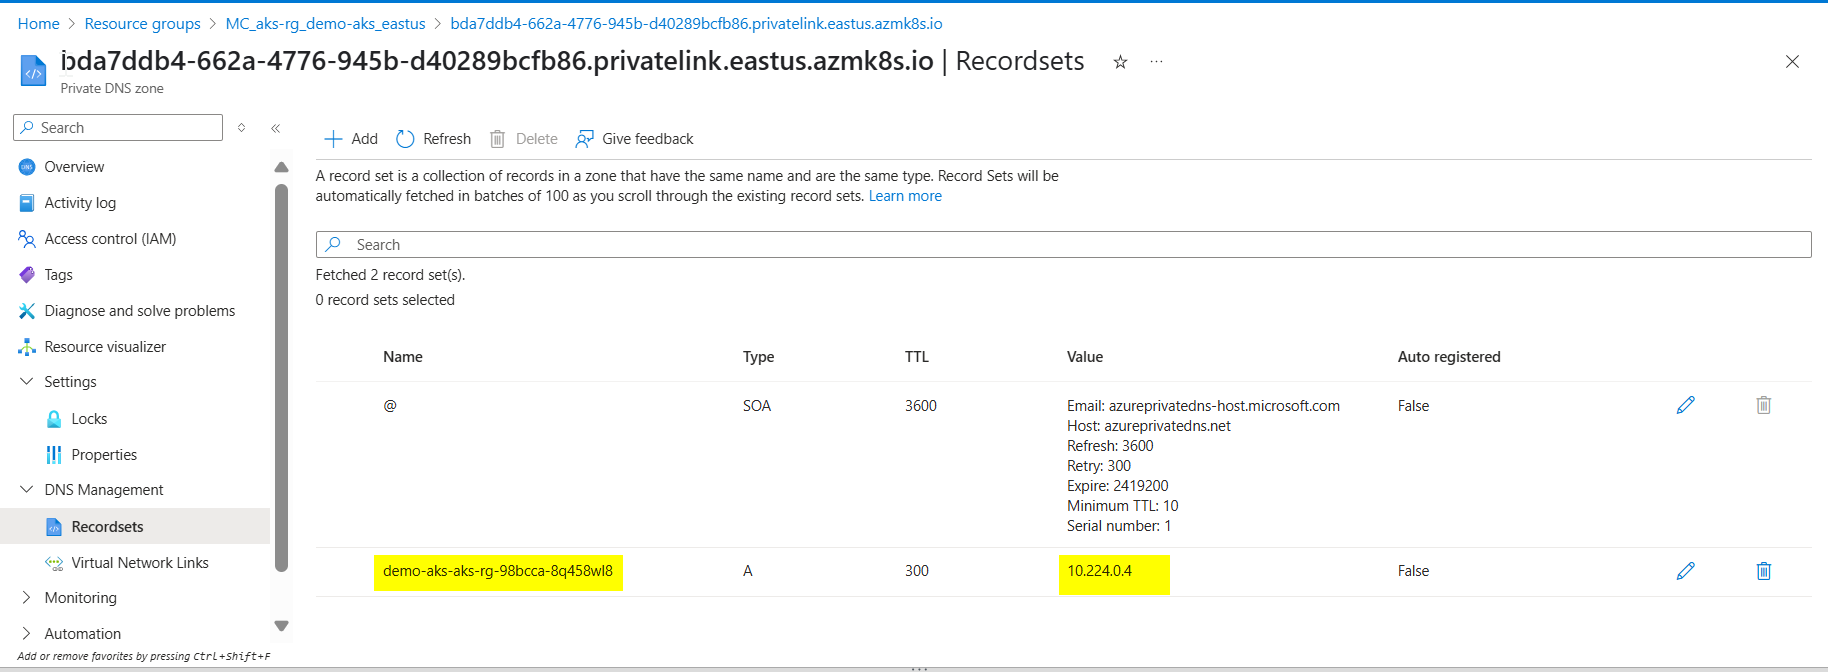This screenshot has width=1828, height=672.
Task: Open Locks under Settings
Action: click(x=89, y=419)
